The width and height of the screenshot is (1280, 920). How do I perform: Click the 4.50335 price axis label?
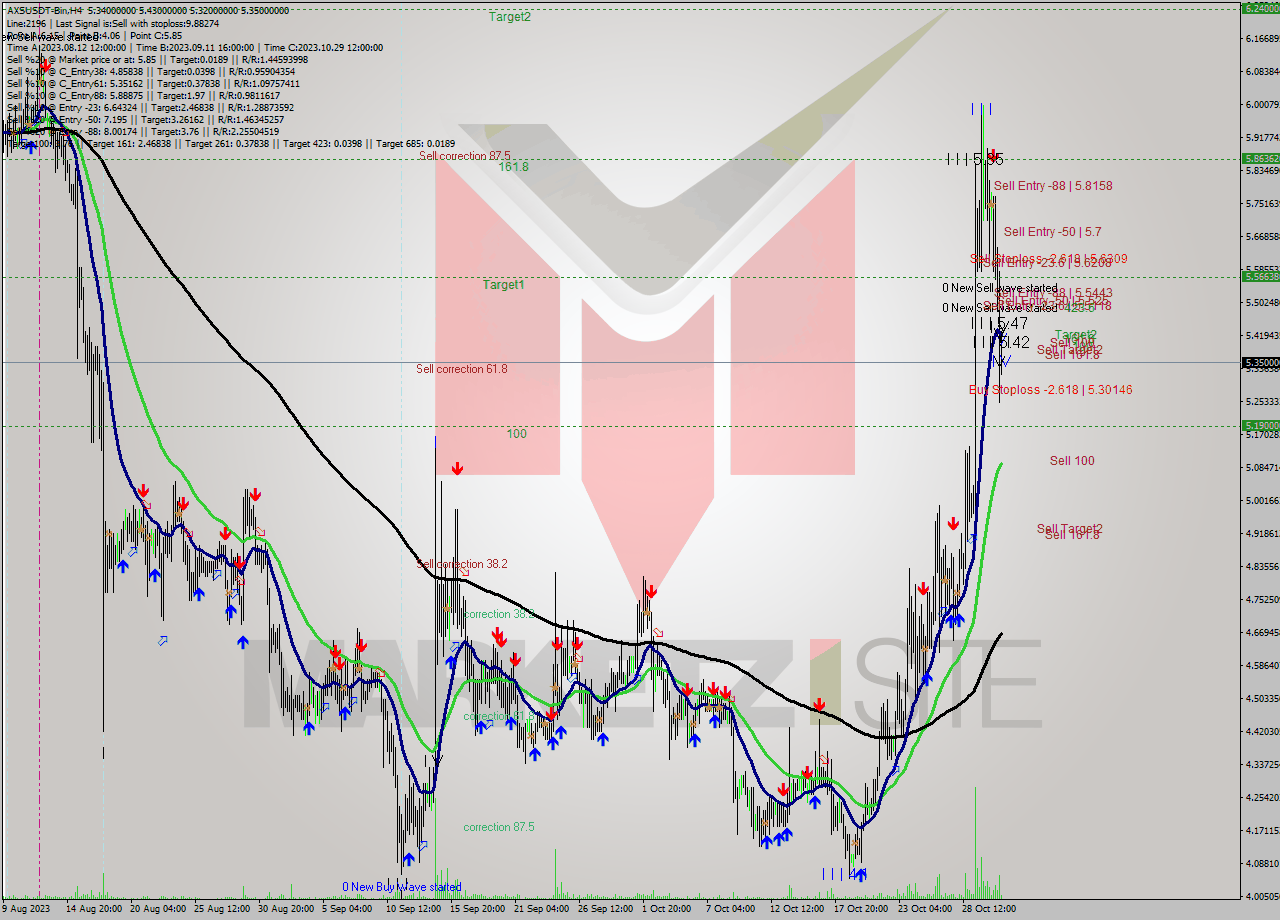[x=1262, y=698]
